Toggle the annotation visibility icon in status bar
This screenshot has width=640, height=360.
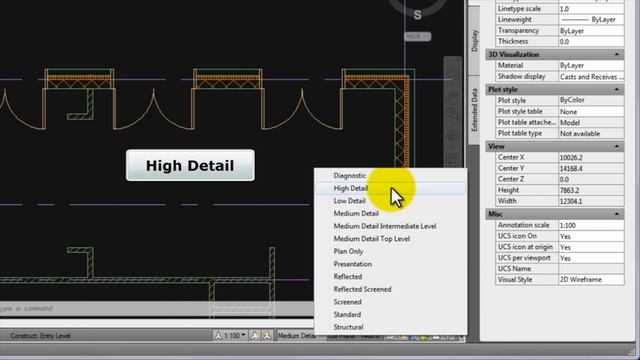pyautogui.click(x=255, y=336)
